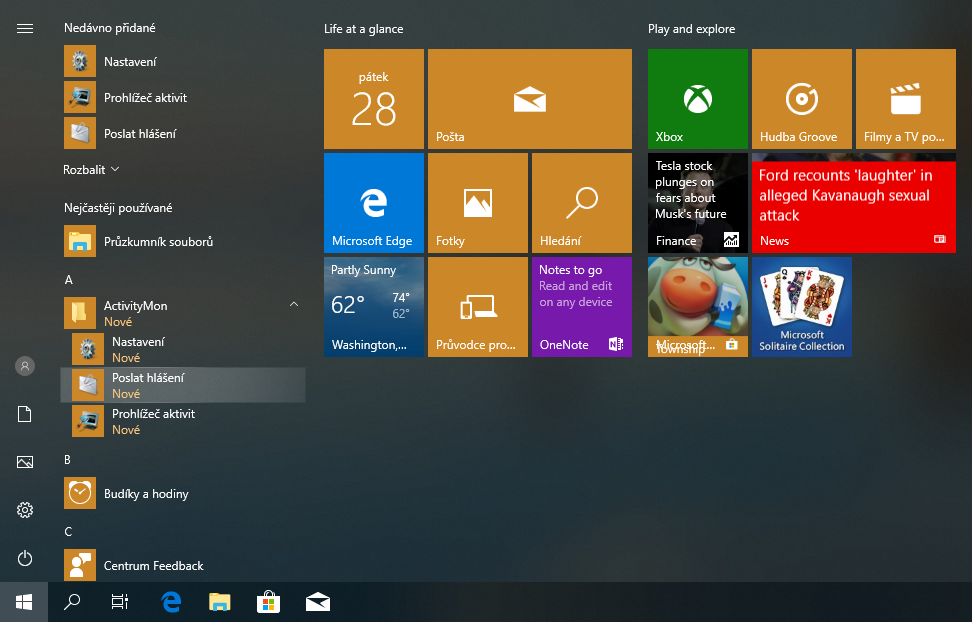This screenshot has width=972, height=622.
Task: Open the Township game tile
Action: click(x=697, y=307)
